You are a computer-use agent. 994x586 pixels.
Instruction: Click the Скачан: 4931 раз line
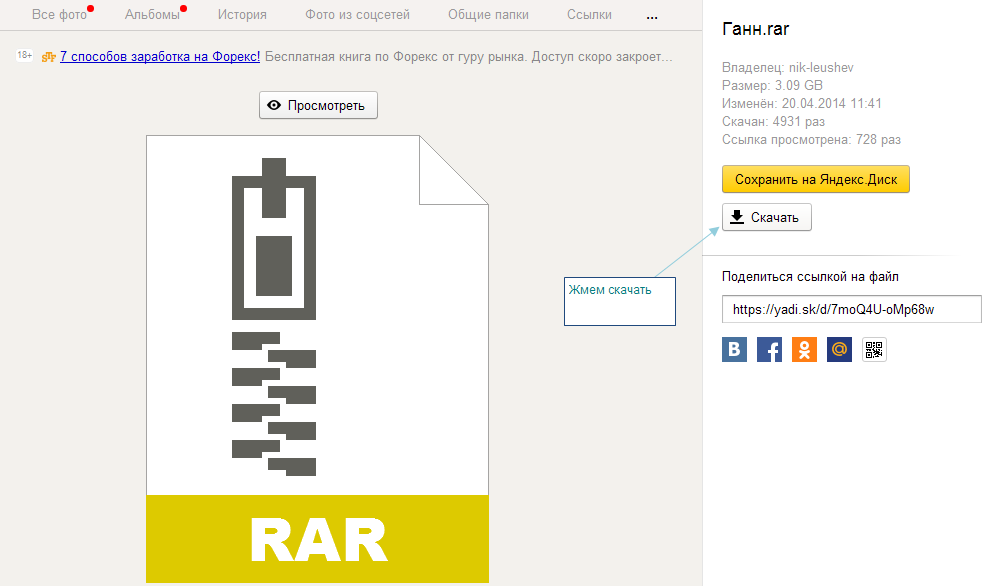773,121
